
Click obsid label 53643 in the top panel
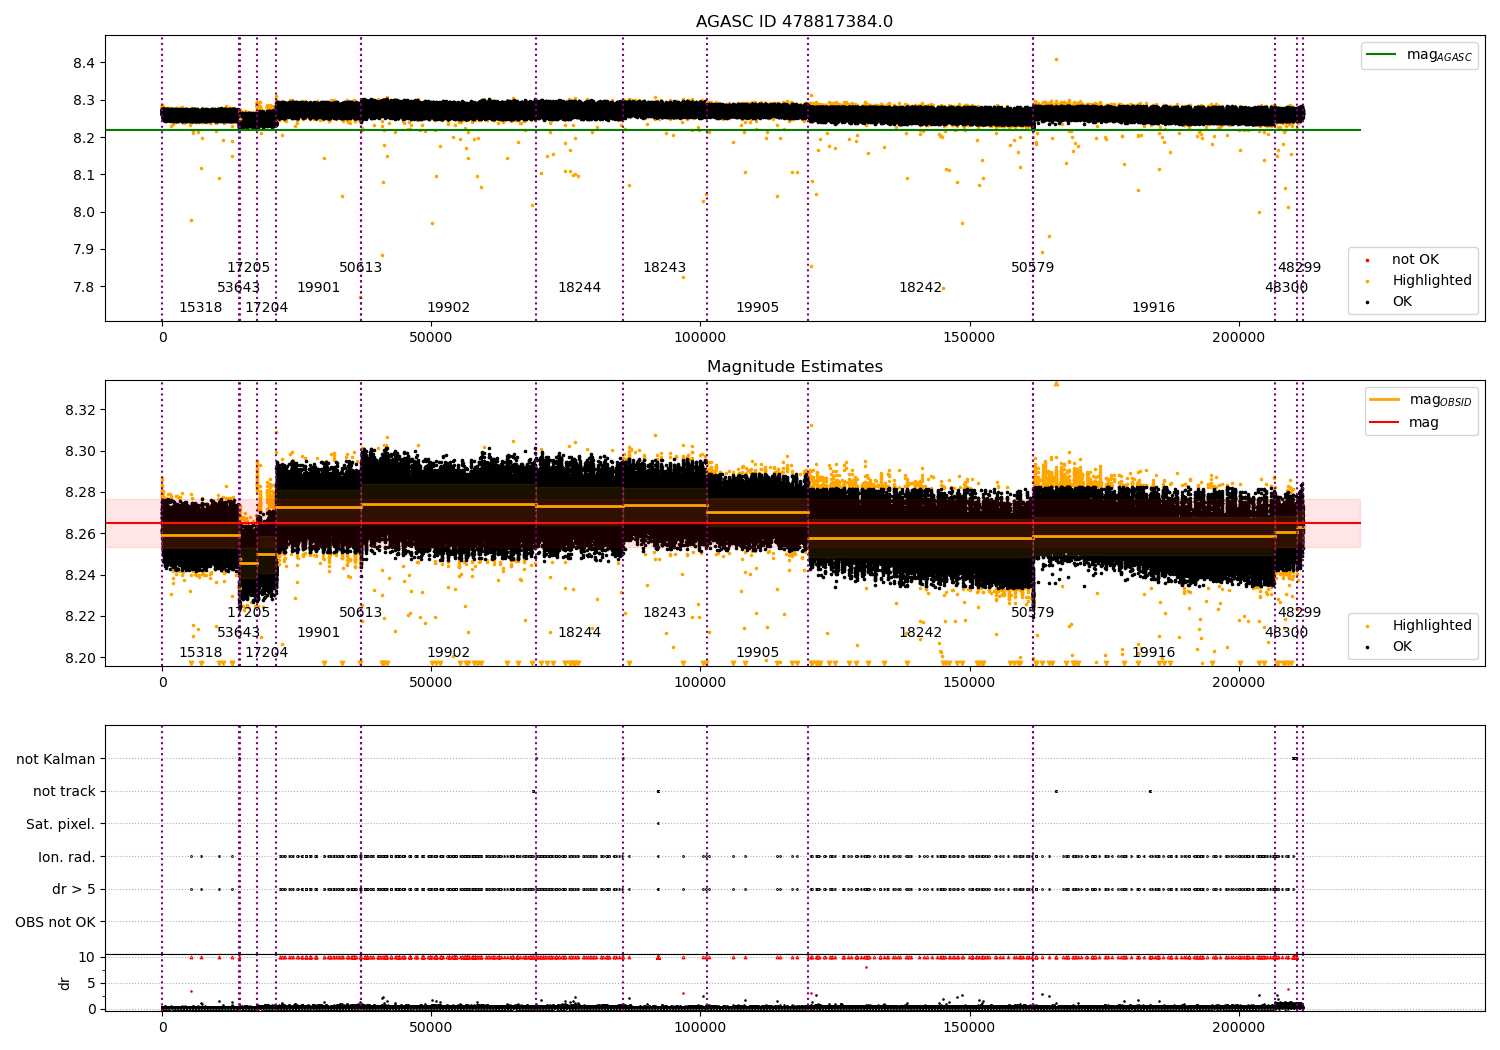point(239,288)
